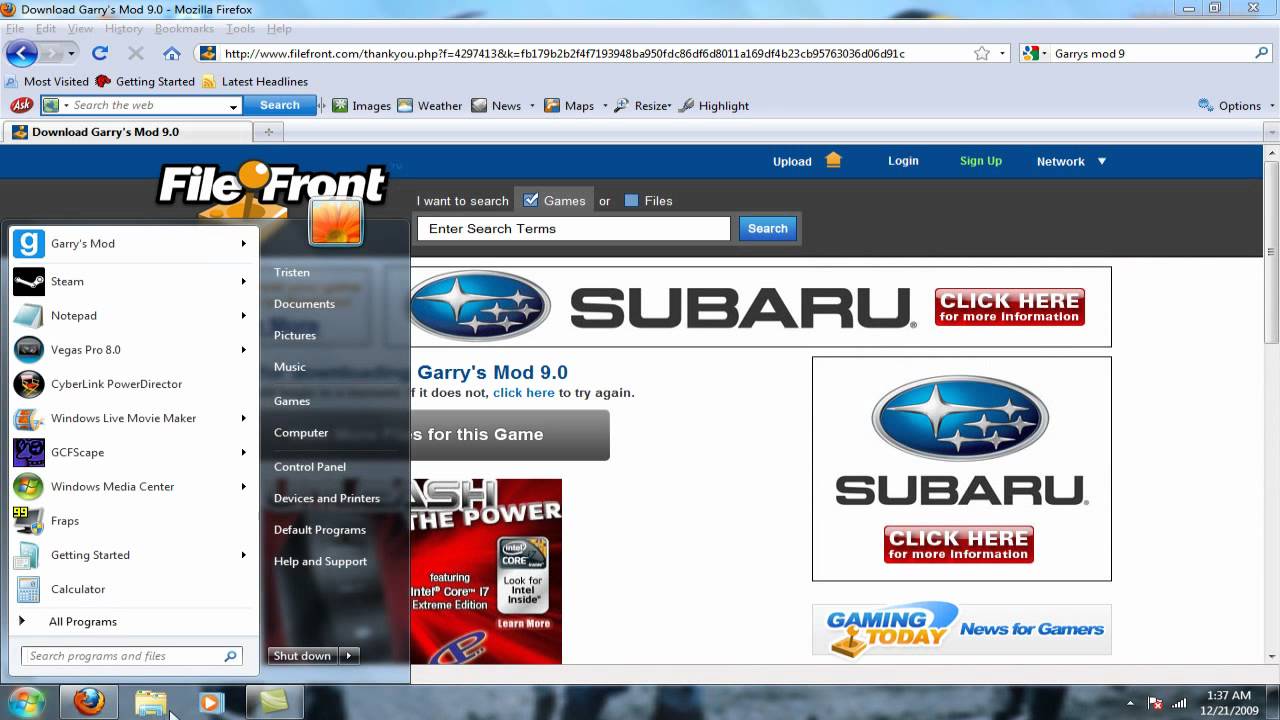
Task: Select the Download Garry's Mod 9.0 tab
Action: (x=126, y=132)
